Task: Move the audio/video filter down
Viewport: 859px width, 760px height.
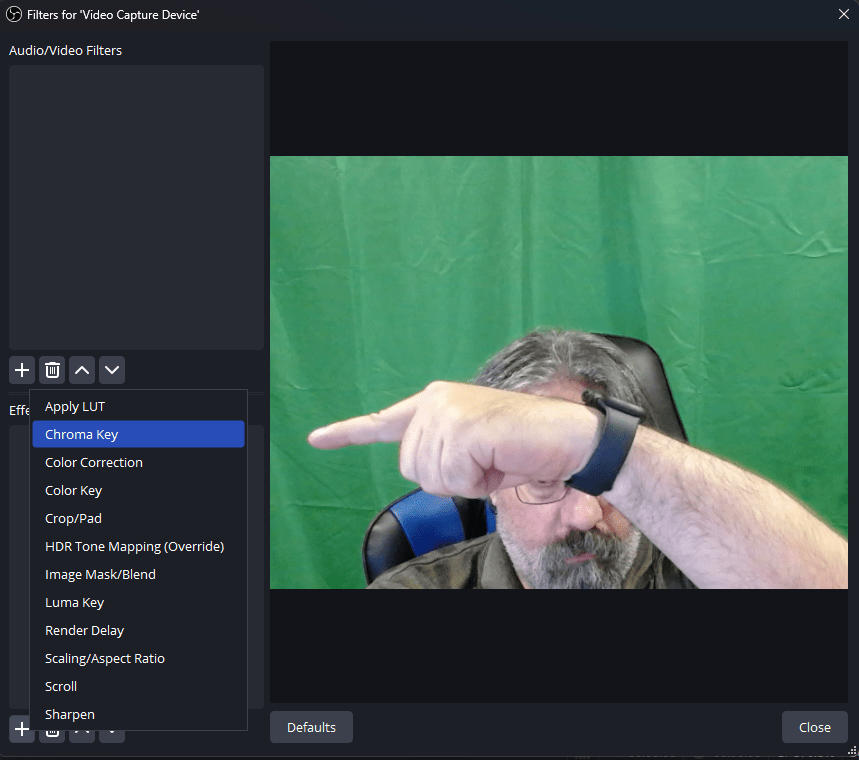Action: click(112, 370)
